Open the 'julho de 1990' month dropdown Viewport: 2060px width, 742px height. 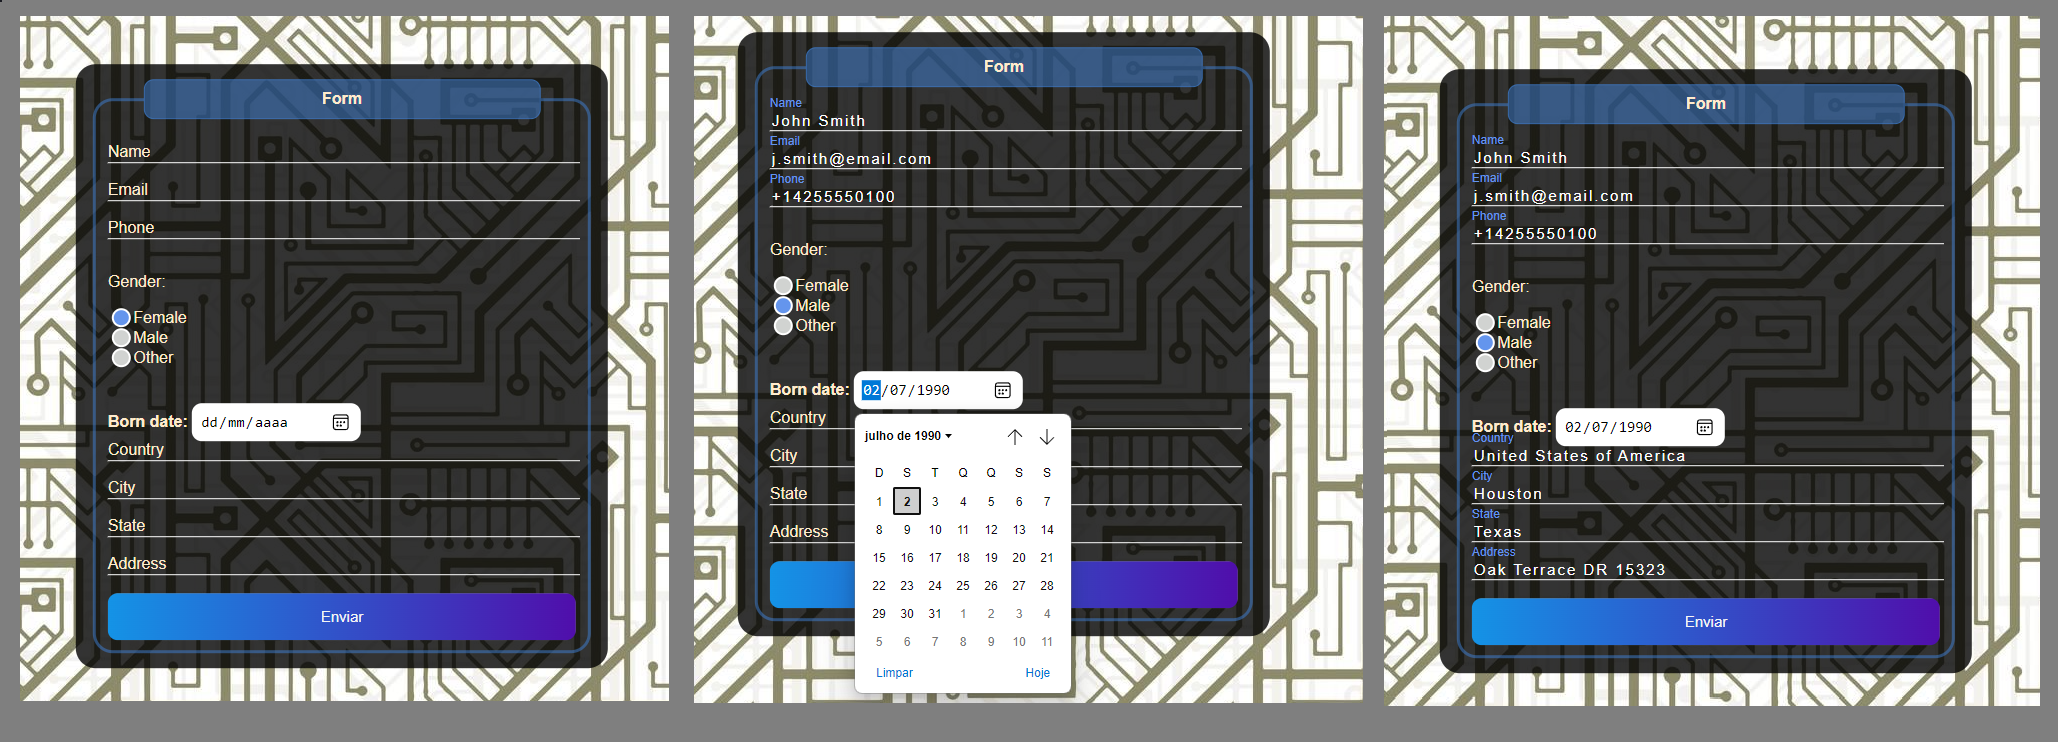(908, 436)
